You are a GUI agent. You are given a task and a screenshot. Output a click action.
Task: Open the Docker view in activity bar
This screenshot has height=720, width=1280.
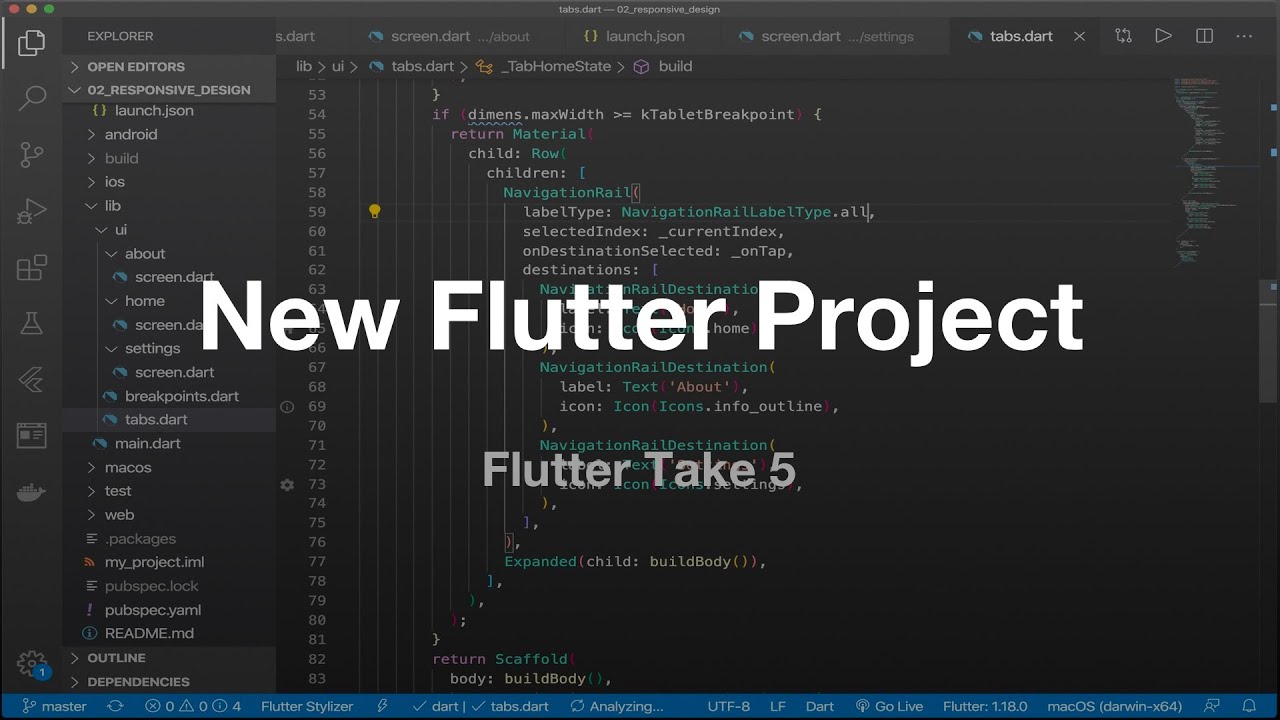[32, 491]
